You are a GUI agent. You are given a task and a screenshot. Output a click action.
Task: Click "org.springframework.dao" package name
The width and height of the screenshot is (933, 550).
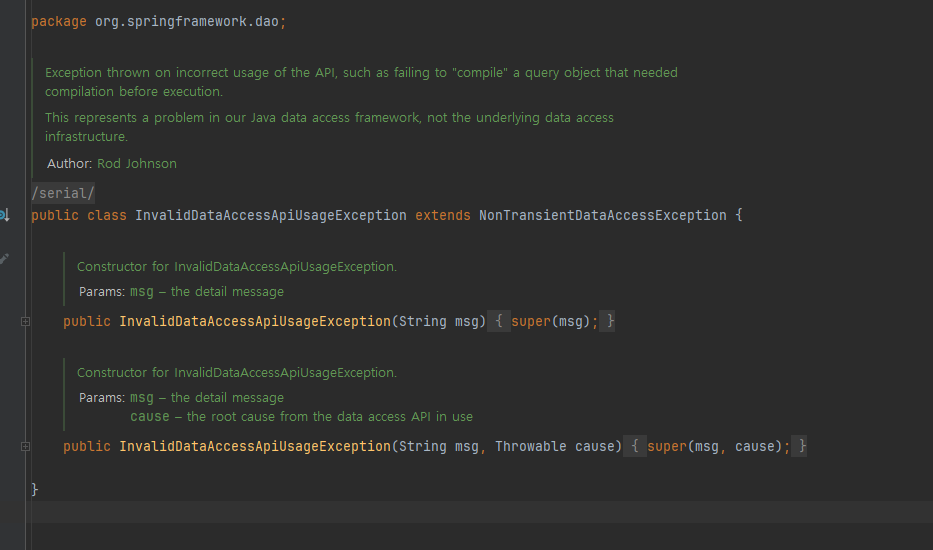tap(187, 22)
